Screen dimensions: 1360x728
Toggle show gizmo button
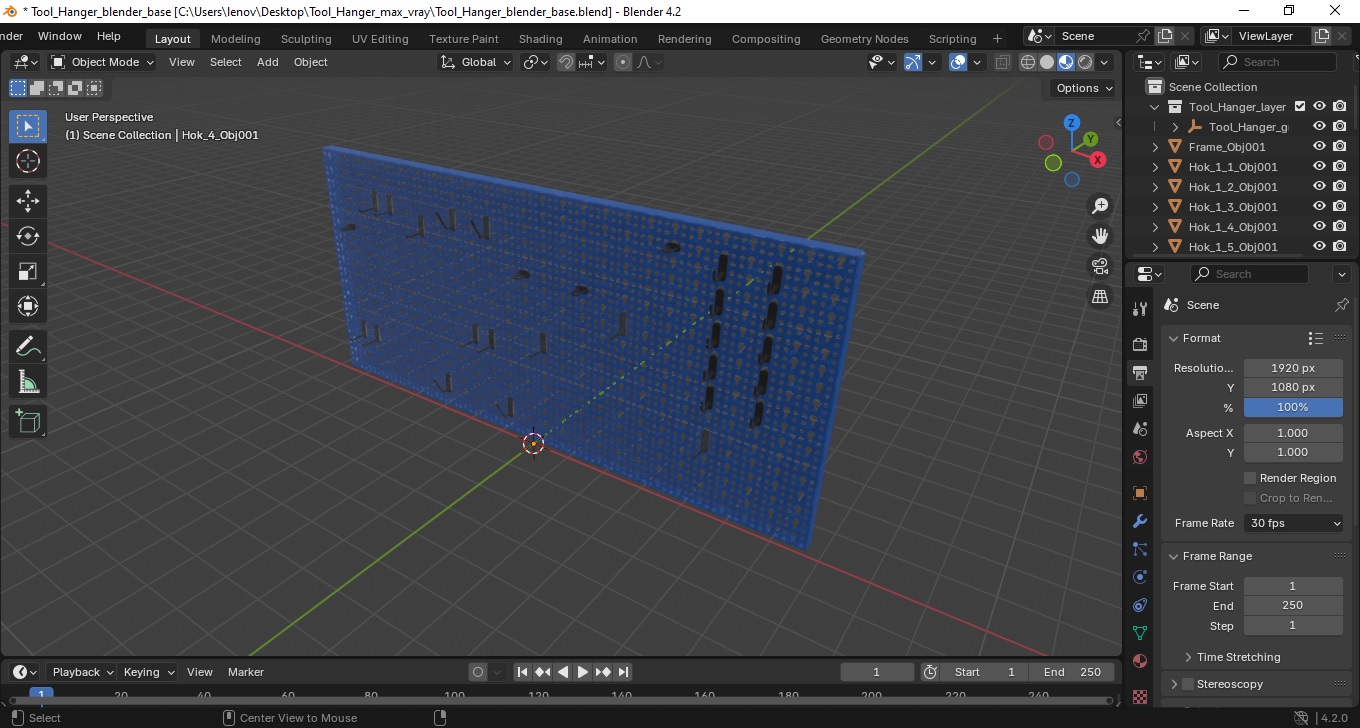(912, 62)
